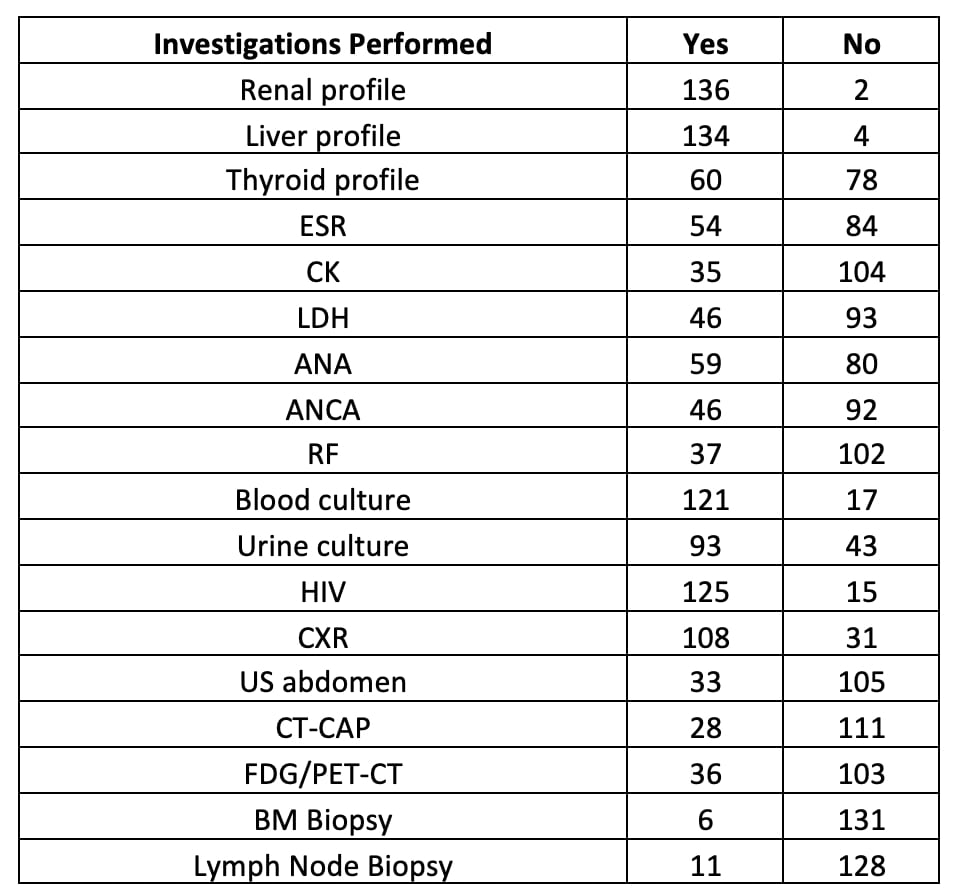
Task: Select the Yes value for HIV
Action: 705,592
